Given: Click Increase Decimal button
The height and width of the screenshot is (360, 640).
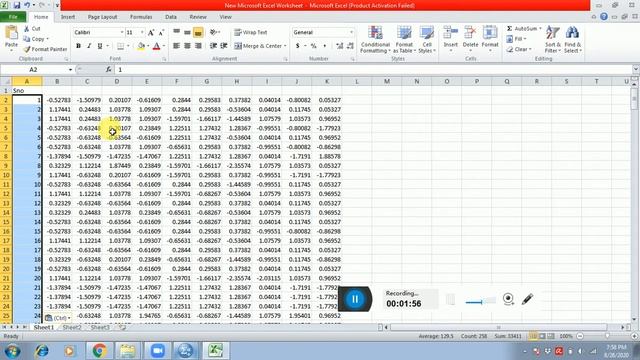Looking at the screenshot, I should click(340, 46).
